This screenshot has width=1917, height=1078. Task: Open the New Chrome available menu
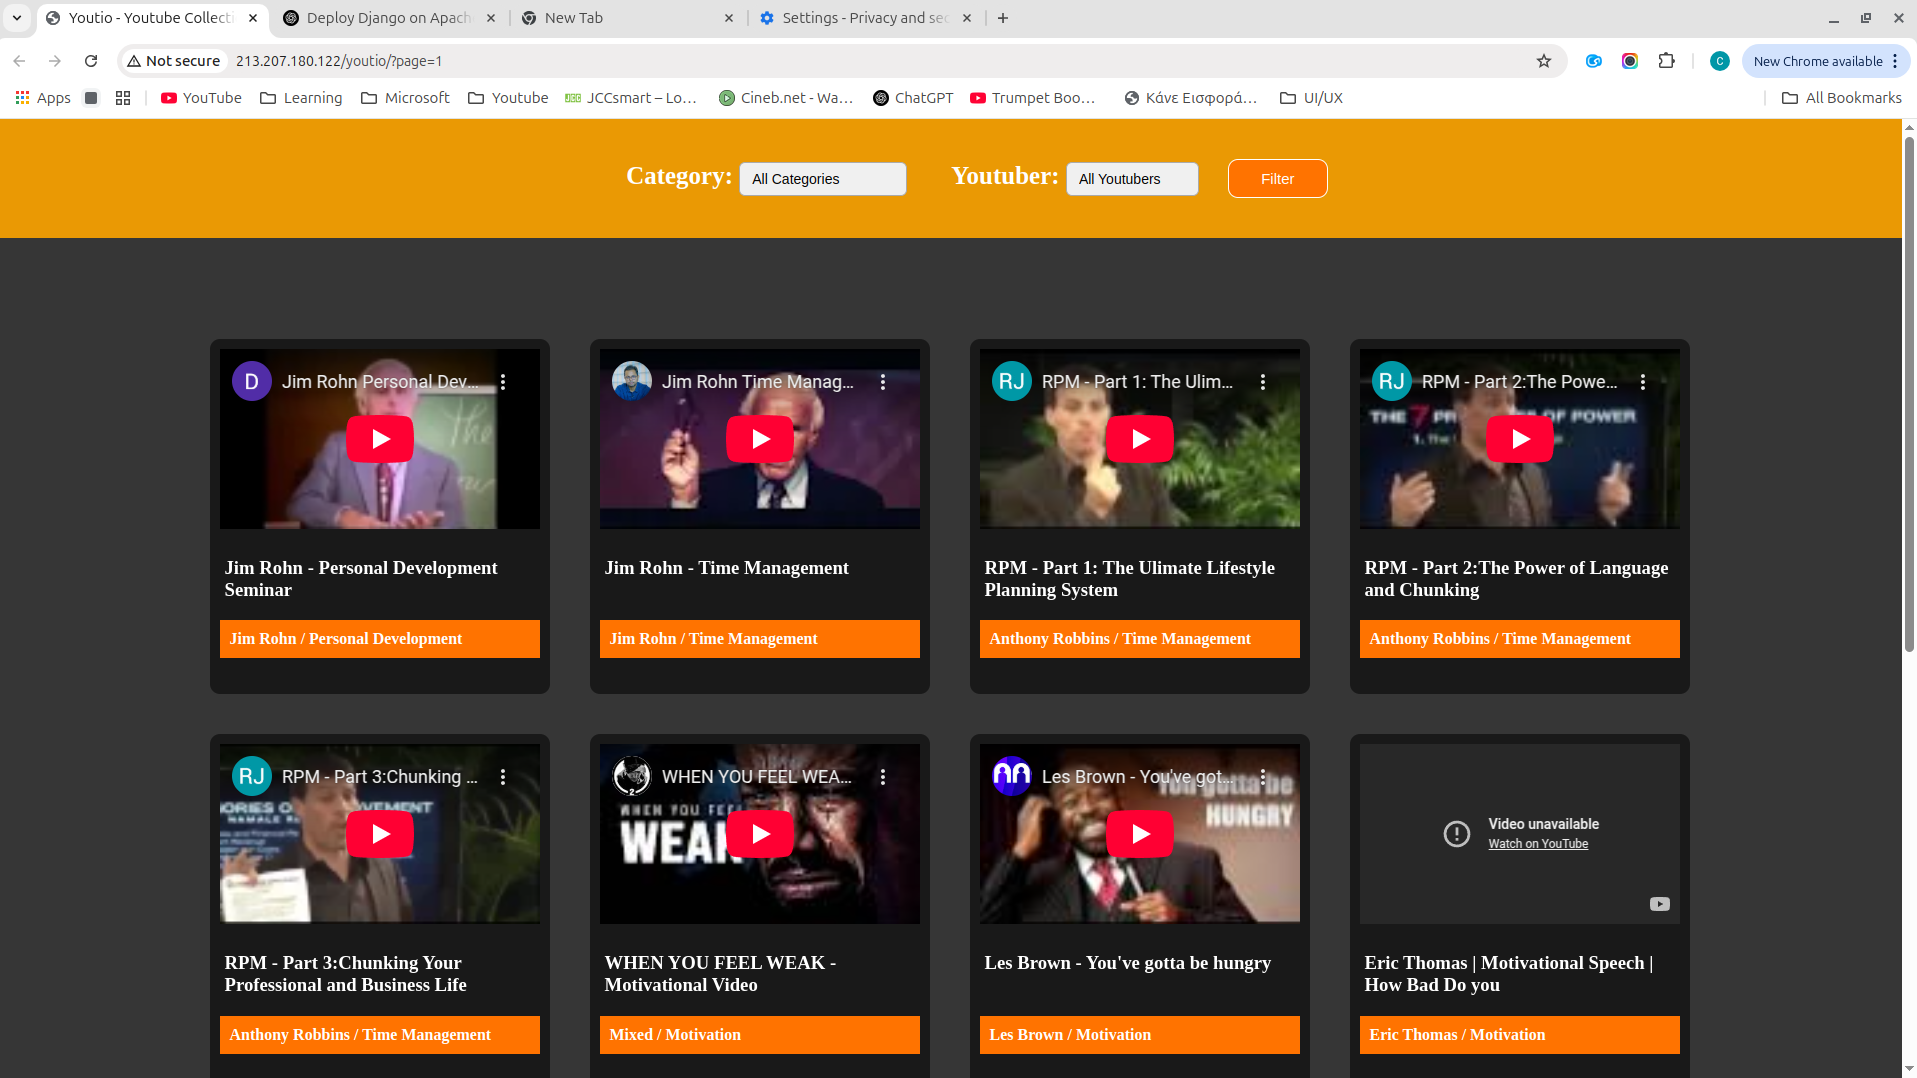click(1826, 61)
